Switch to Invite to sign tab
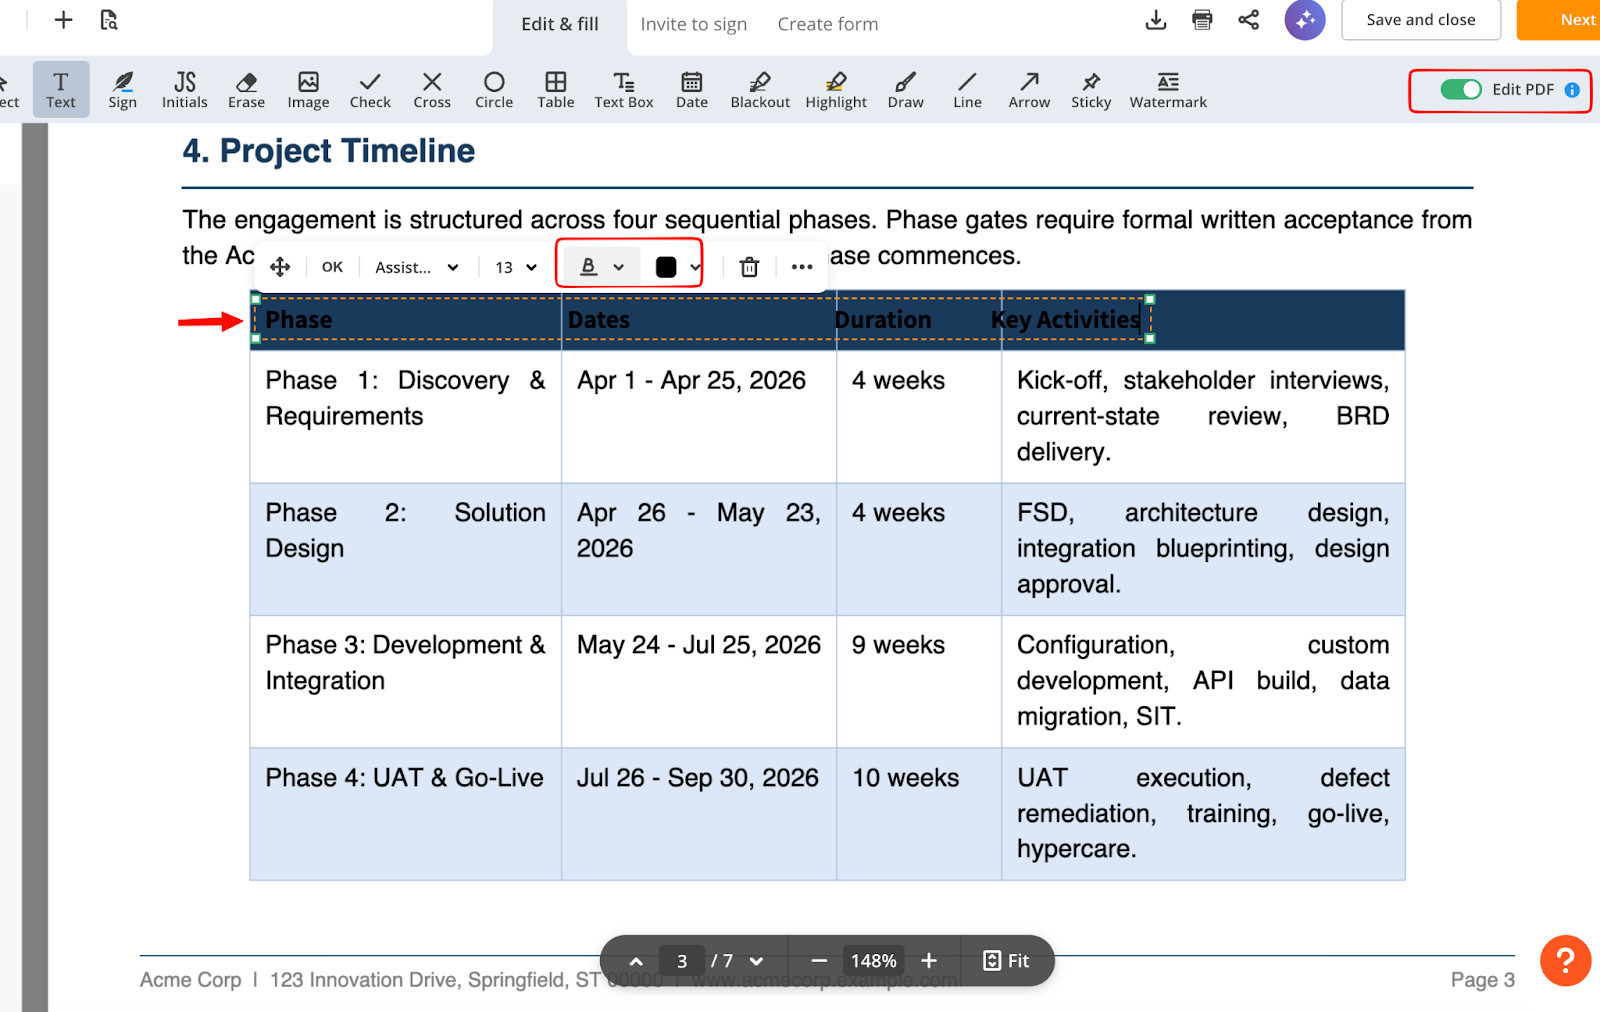This screenshot has height=1012, width=1600. [x=693, y=24]
